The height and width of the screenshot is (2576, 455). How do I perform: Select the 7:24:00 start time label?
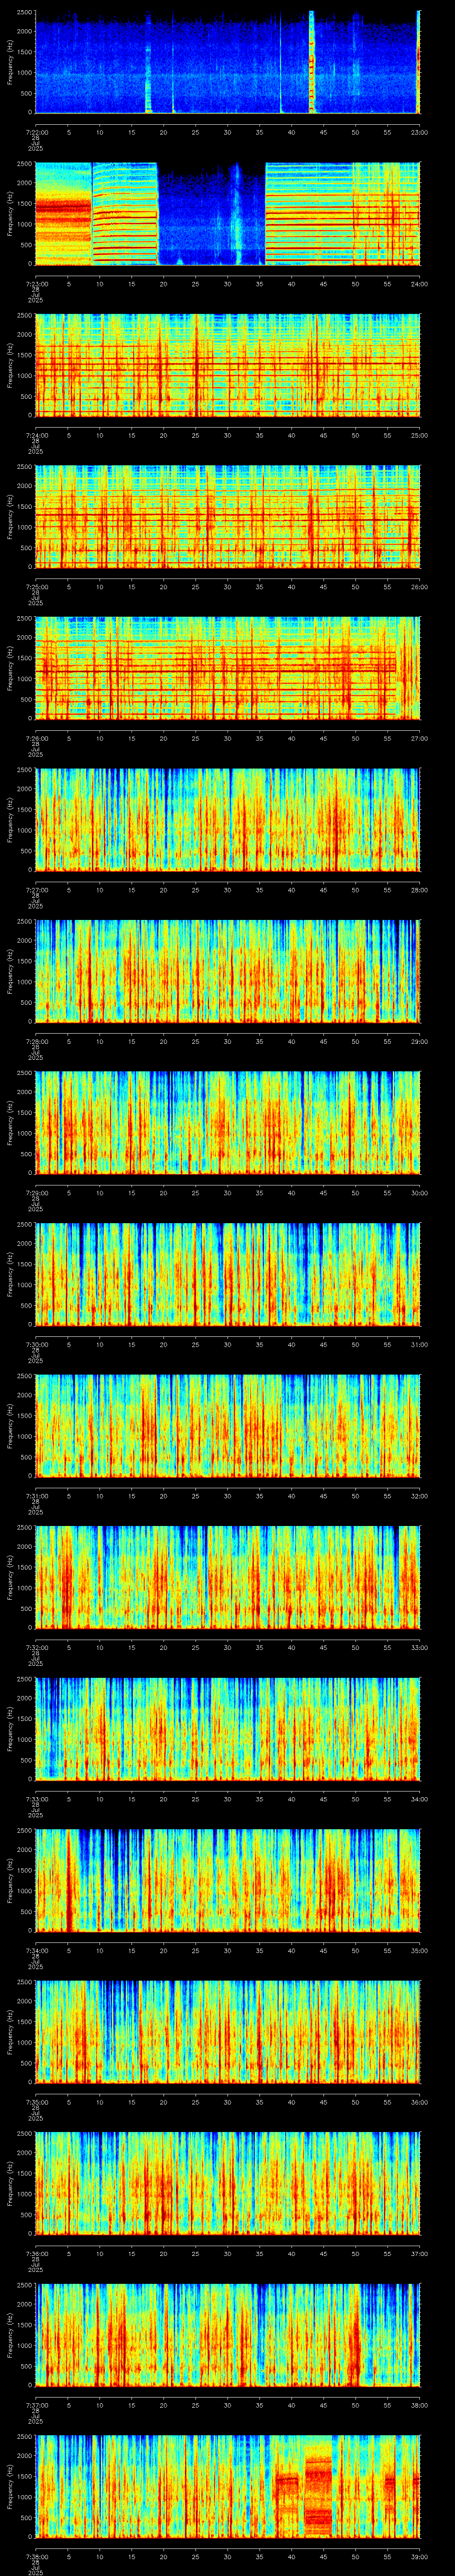pyautogui.click(x=36, y=435)
